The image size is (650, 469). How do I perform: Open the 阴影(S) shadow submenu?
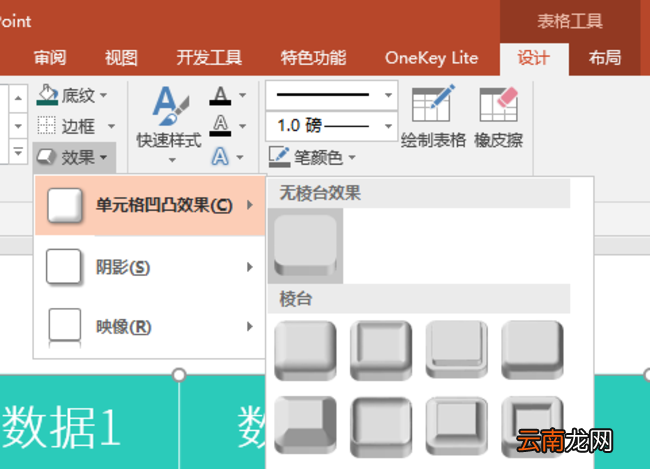[150, 267]
